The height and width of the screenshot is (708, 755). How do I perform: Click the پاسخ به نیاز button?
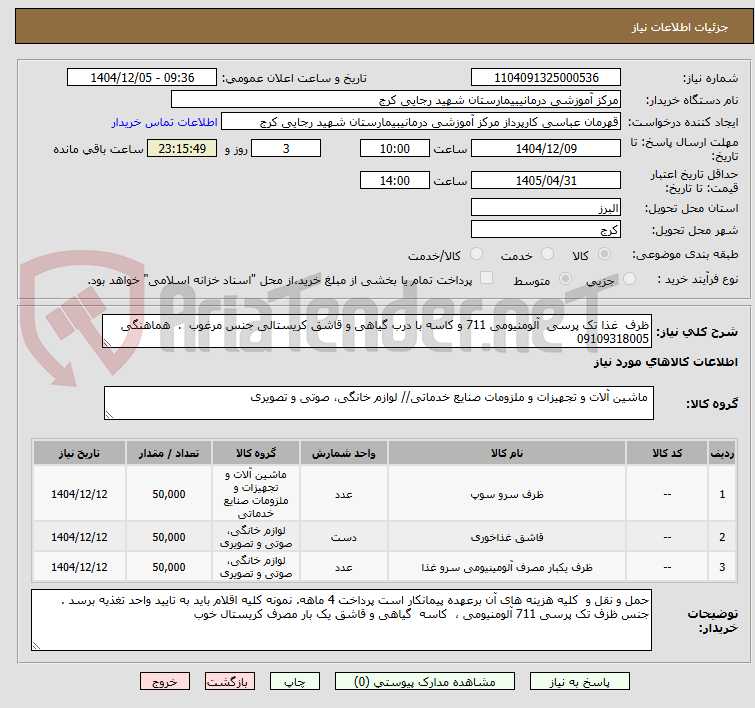coord(580,682)
